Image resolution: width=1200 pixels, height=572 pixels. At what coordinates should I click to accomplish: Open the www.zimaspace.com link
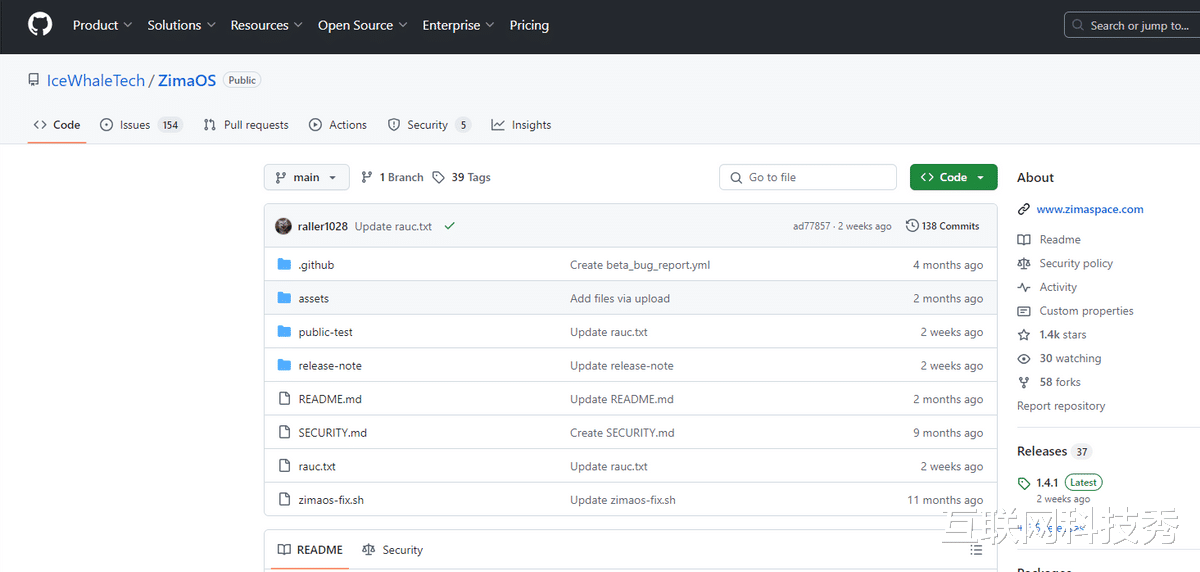tap(1090, 210)
